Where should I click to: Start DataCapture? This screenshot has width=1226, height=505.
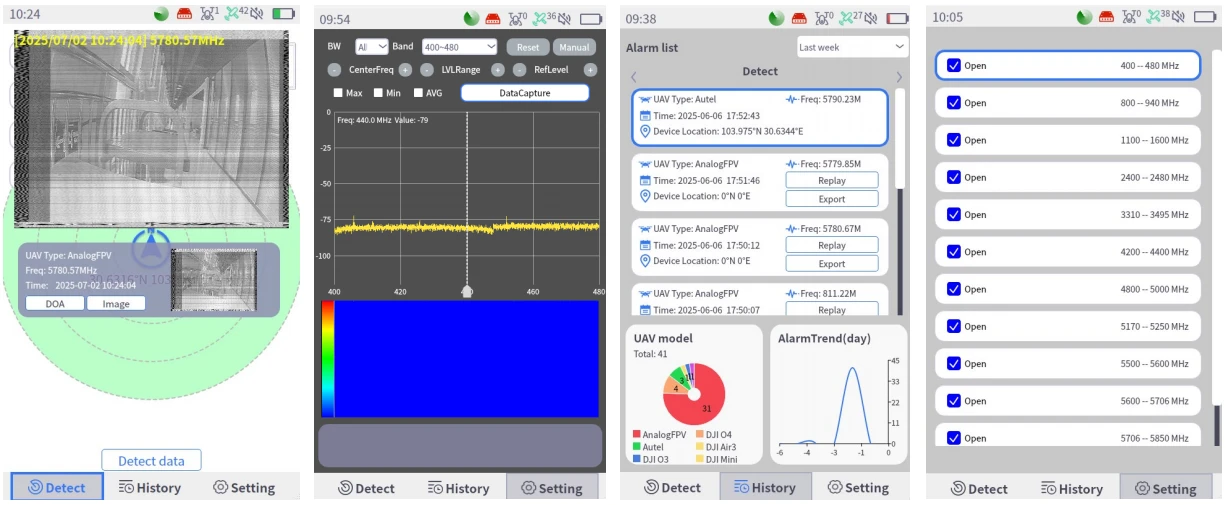point(525,93)
